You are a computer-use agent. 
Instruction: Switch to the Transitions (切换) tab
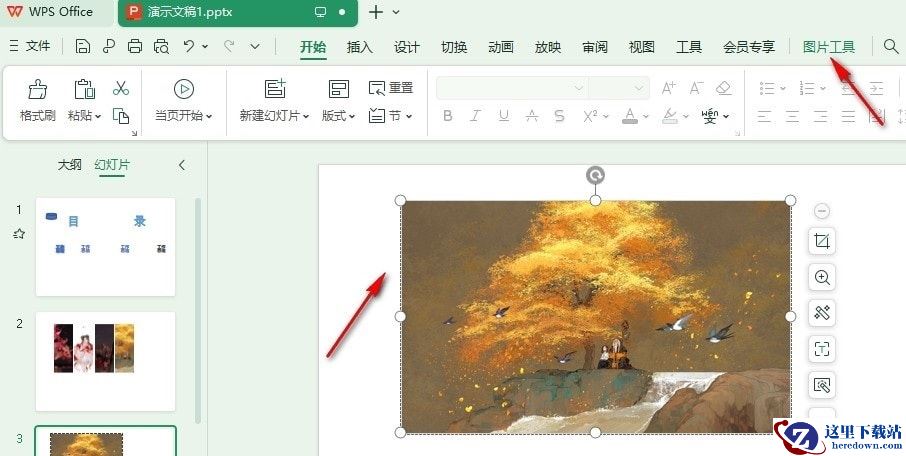tap(454, 47)
